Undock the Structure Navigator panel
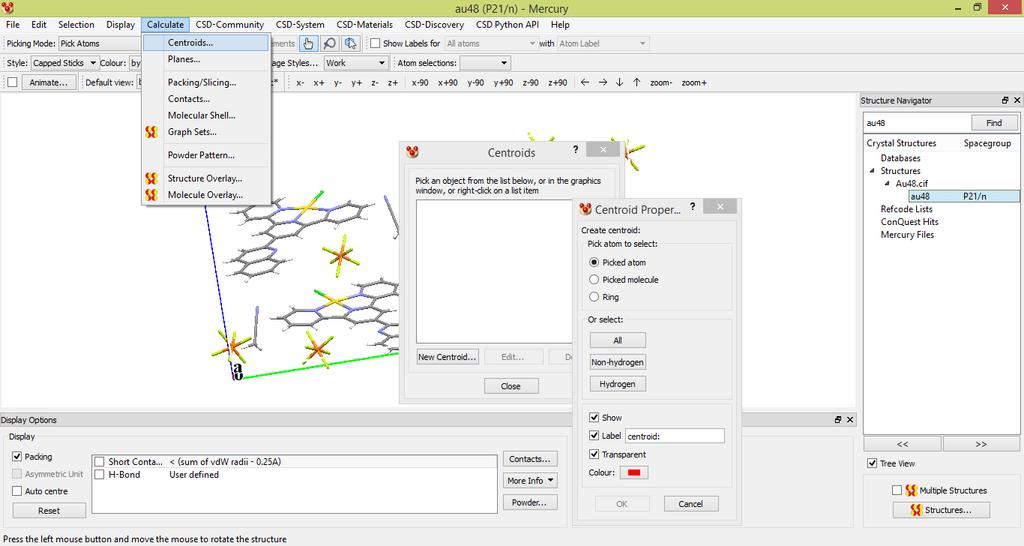1024x546 pixels. 1005,101
